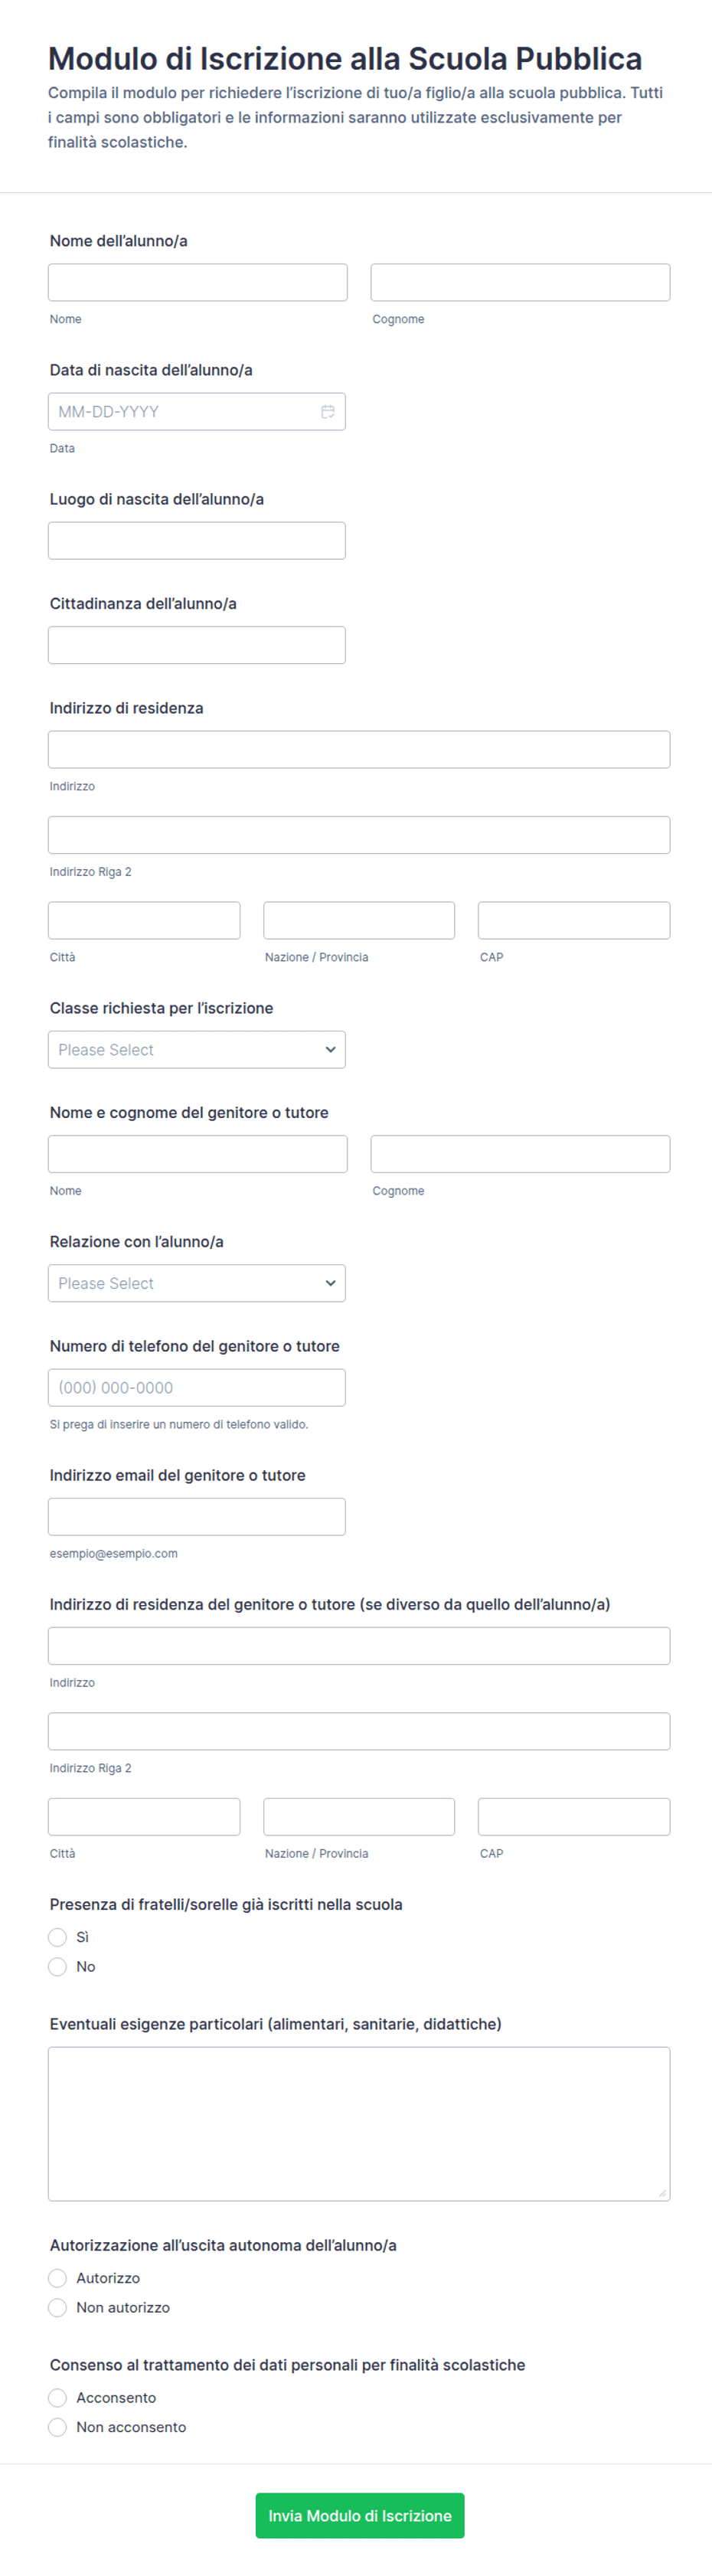Click the Luogo di nascita input field
The height and width of the screenshot is (2576, 712).
197,541
